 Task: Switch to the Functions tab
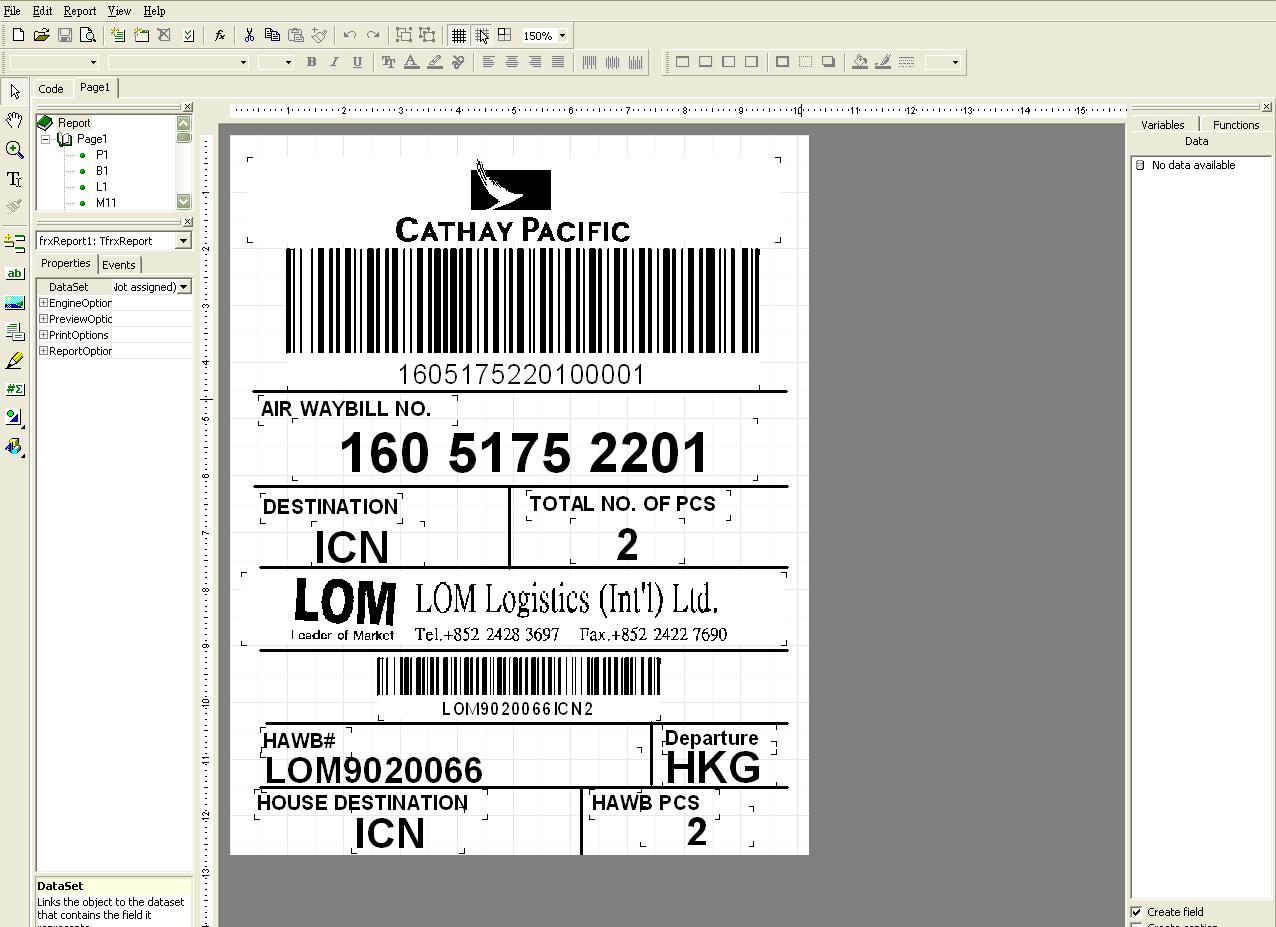[x=1236, y=125]
